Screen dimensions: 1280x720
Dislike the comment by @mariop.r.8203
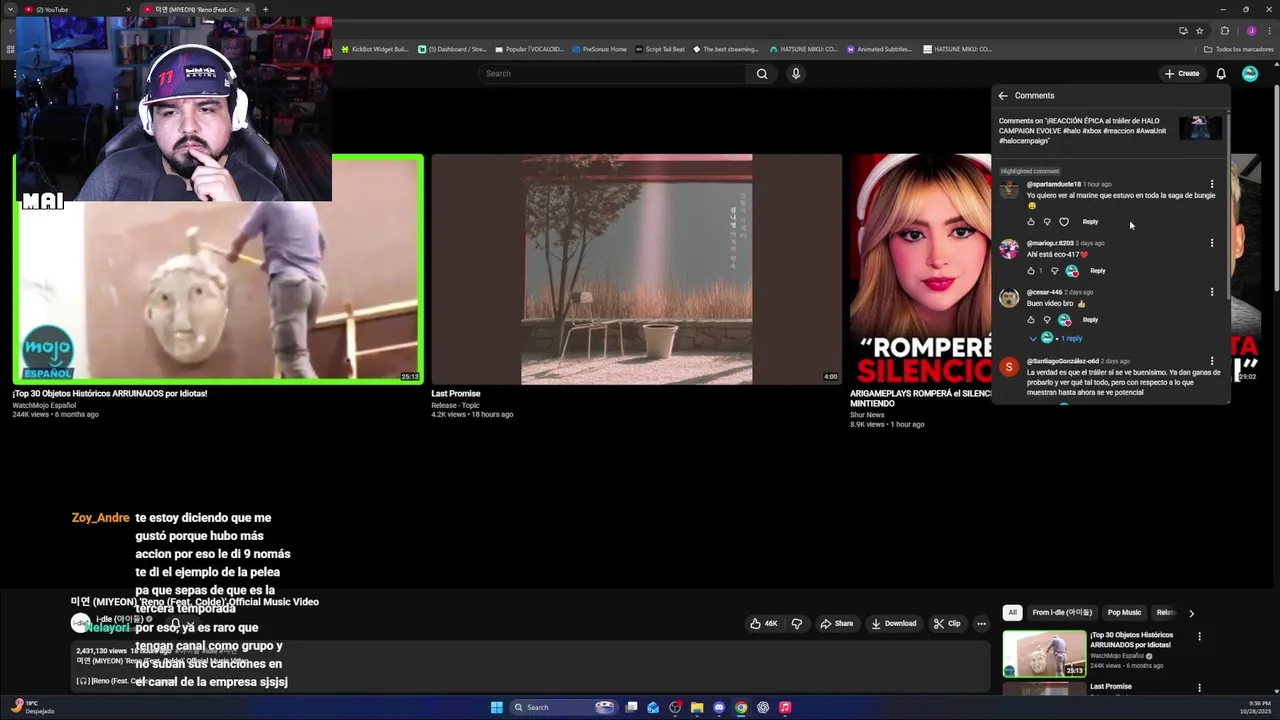1054,271
